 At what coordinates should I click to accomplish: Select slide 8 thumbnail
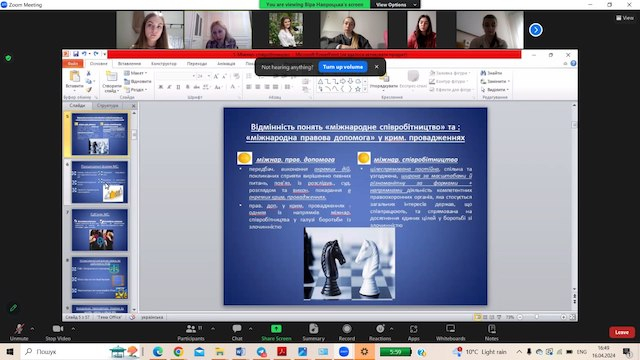tap(100, 278)
